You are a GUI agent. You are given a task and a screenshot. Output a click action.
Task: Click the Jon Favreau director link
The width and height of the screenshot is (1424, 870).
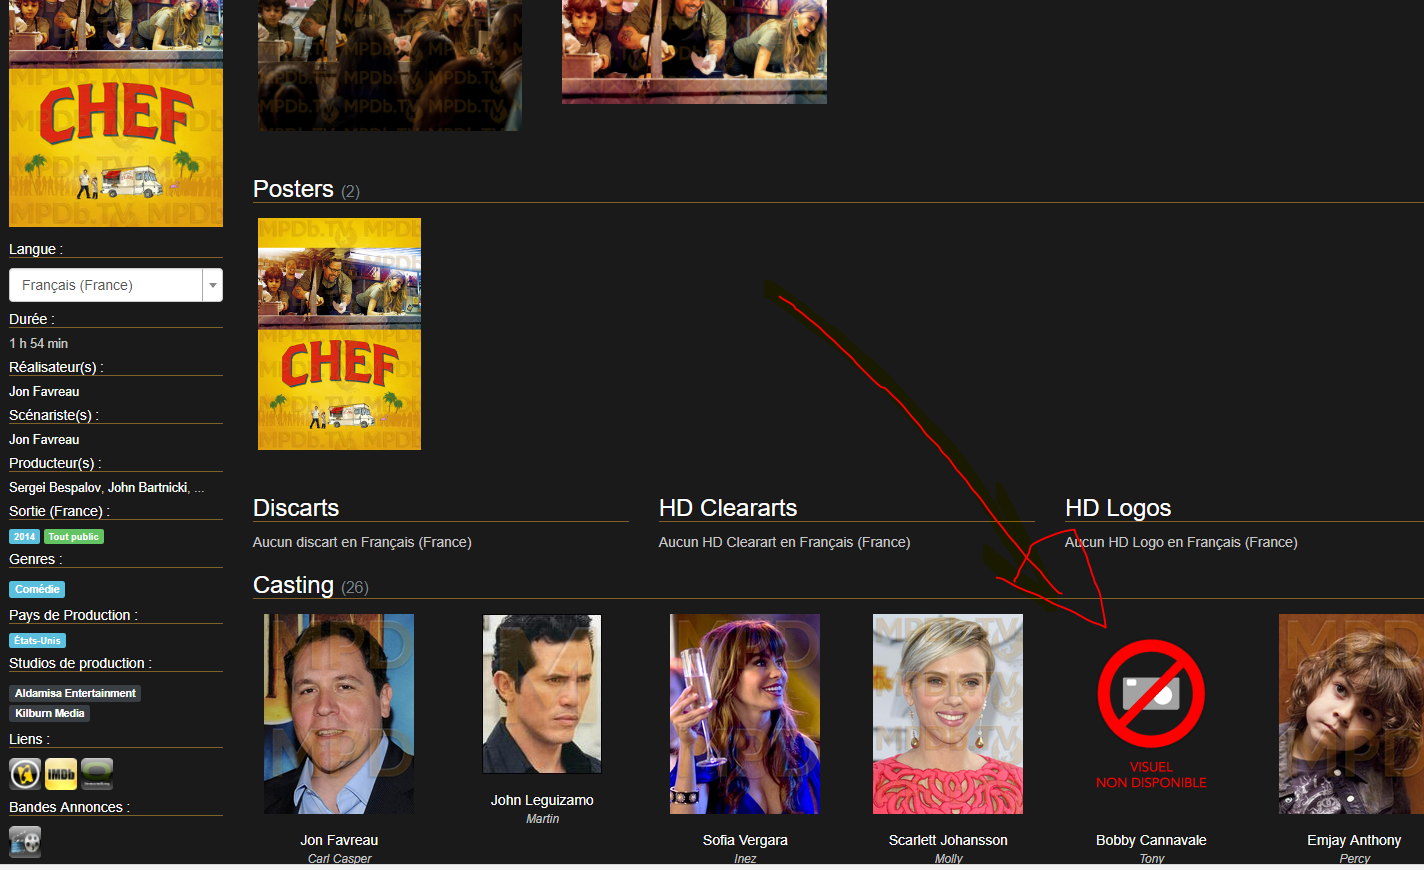tap(44, 391)
